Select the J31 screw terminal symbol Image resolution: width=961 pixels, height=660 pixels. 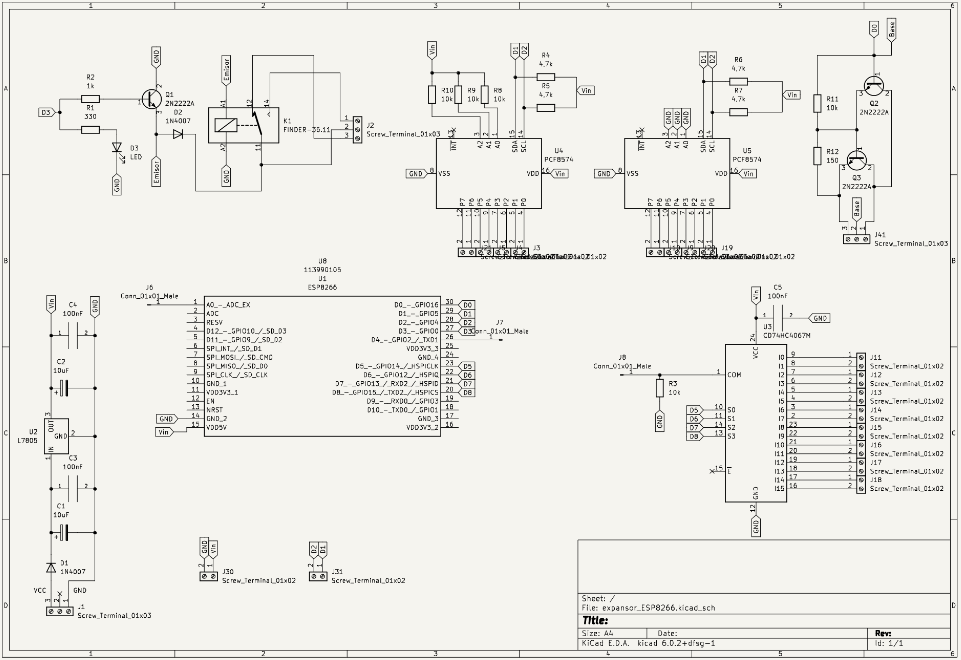pos(318,576)
